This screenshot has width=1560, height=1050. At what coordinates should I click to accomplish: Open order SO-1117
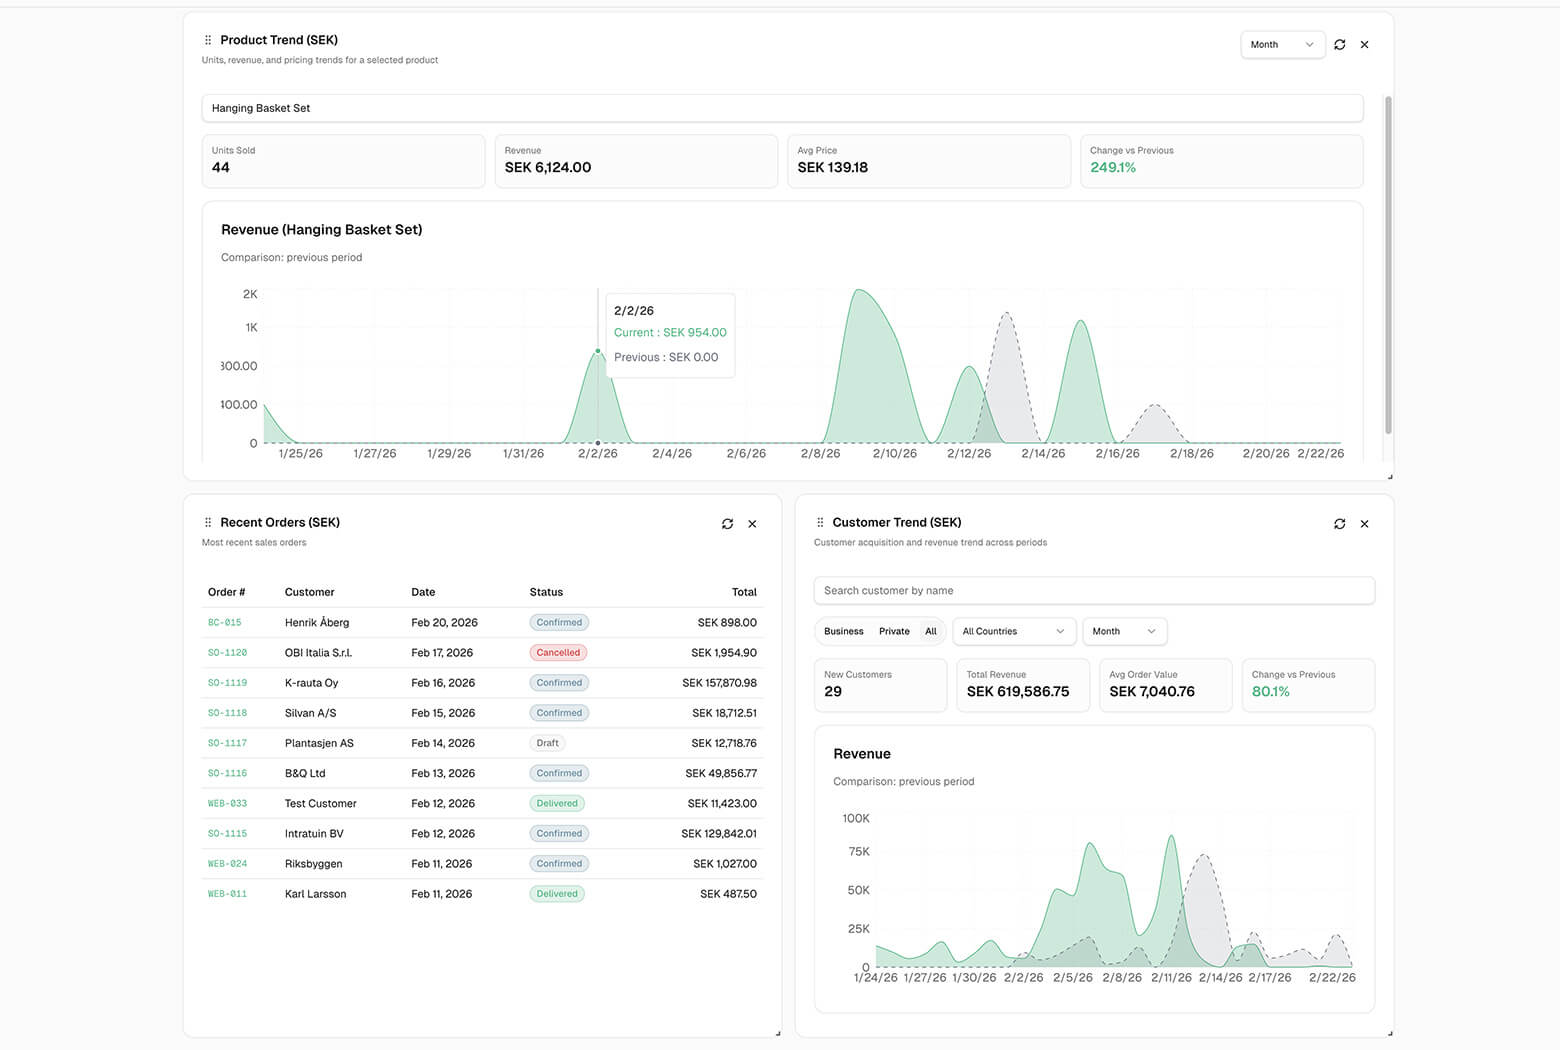[227, 743]
